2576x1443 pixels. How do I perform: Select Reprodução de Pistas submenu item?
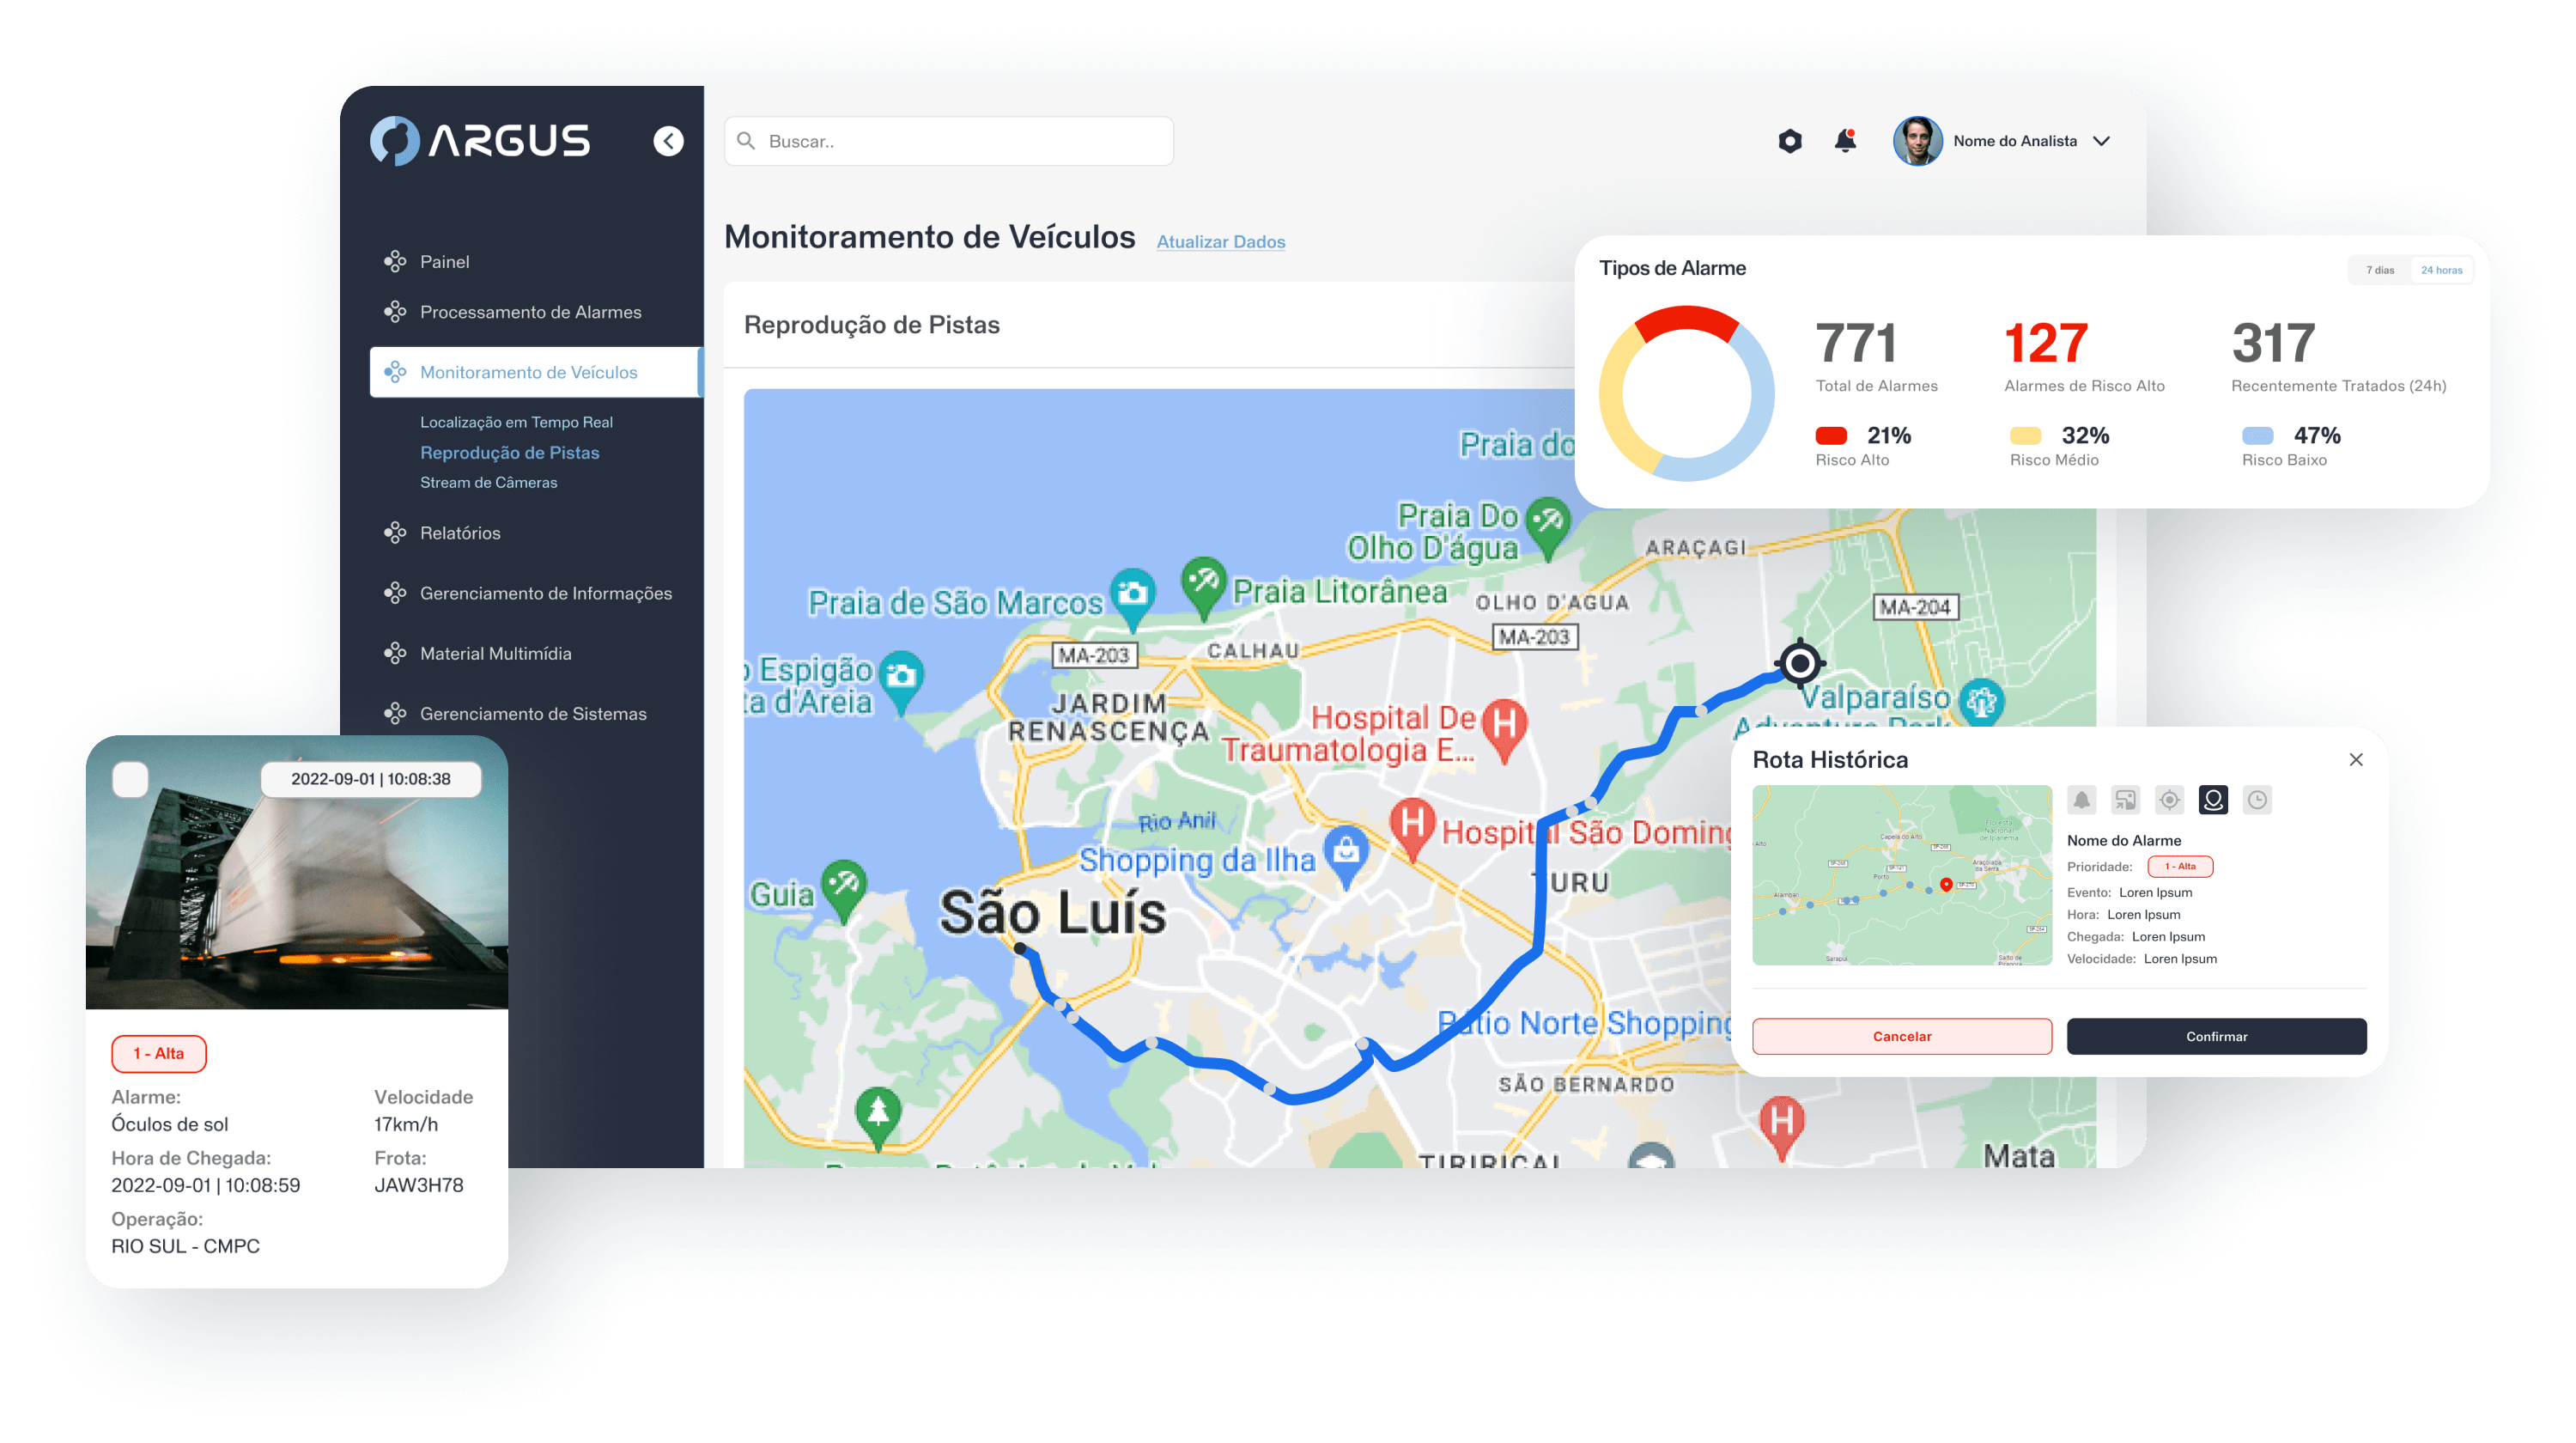pyautogui.click(x=509, y=453)
